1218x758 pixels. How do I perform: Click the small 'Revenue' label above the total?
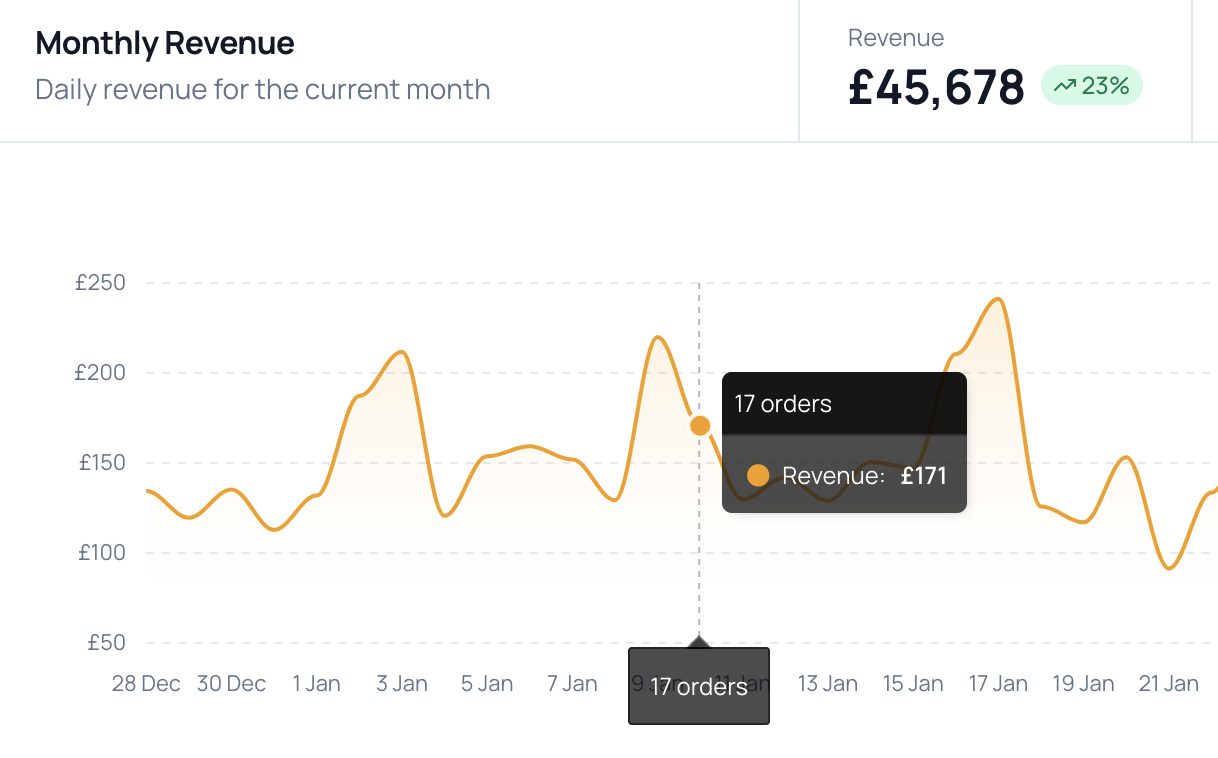[896, 38]
